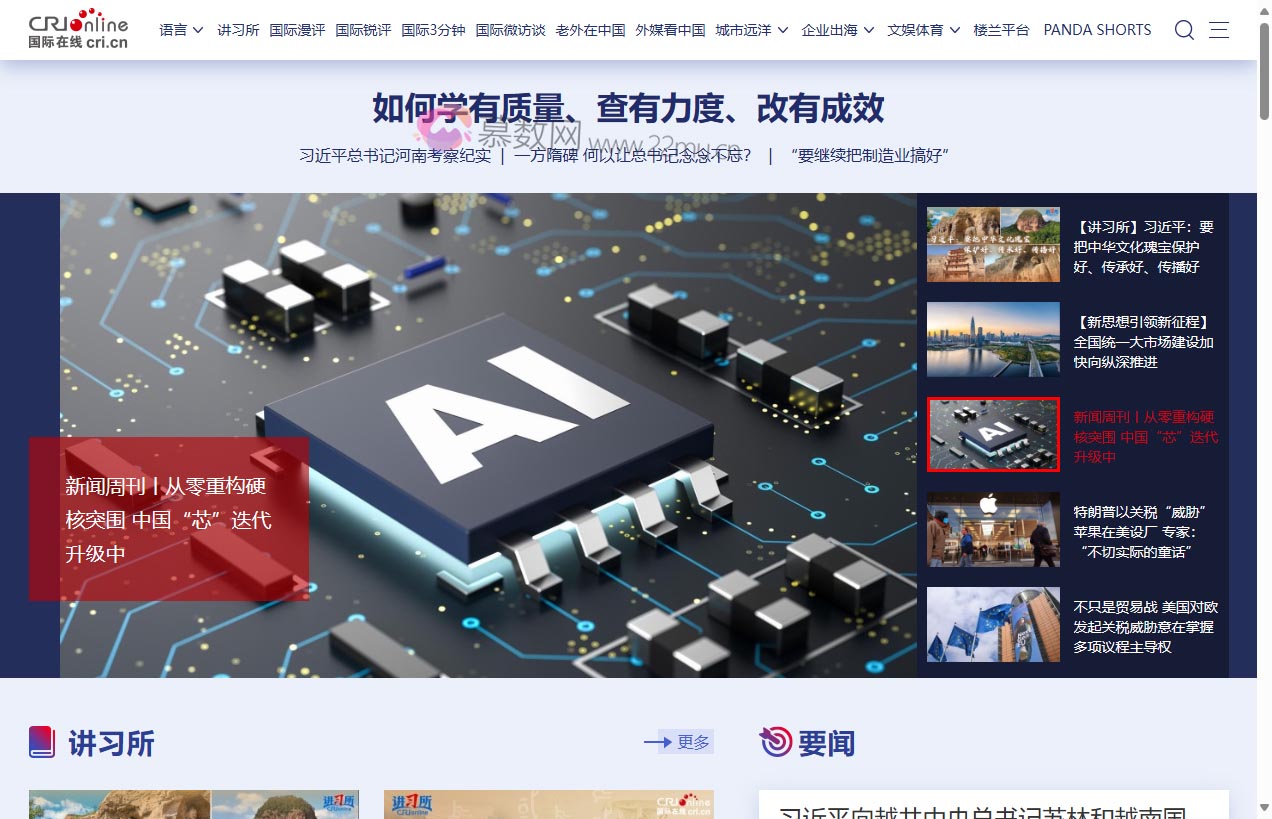Open the 企业出海 dropdown menu
Image resolution: width=1272 pixels, height=819 pixels.
pos(838,30)
